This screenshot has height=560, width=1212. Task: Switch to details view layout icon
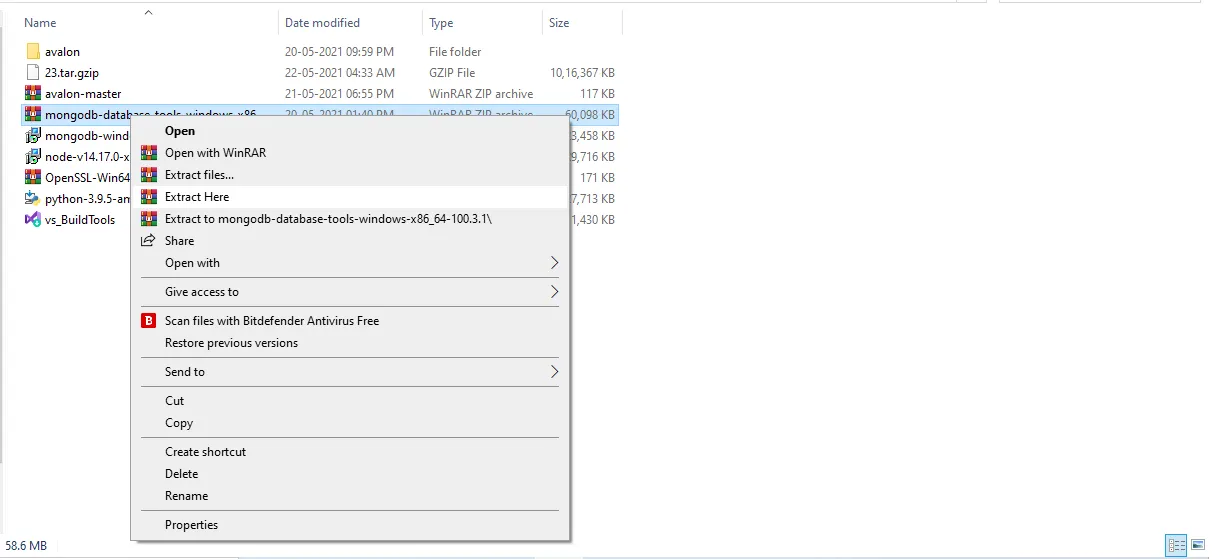tap(1175, 545)
